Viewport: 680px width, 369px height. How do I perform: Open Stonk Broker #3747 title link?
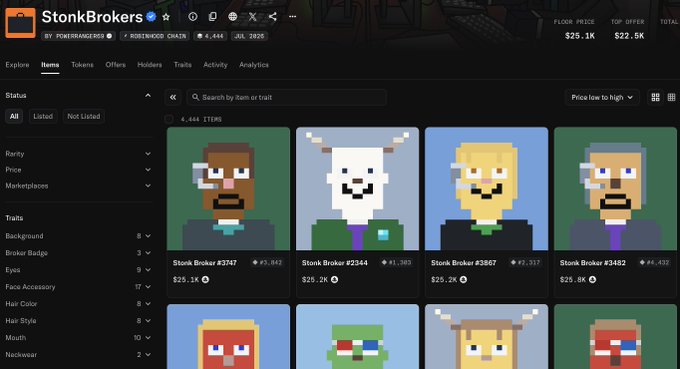[205, 263]
